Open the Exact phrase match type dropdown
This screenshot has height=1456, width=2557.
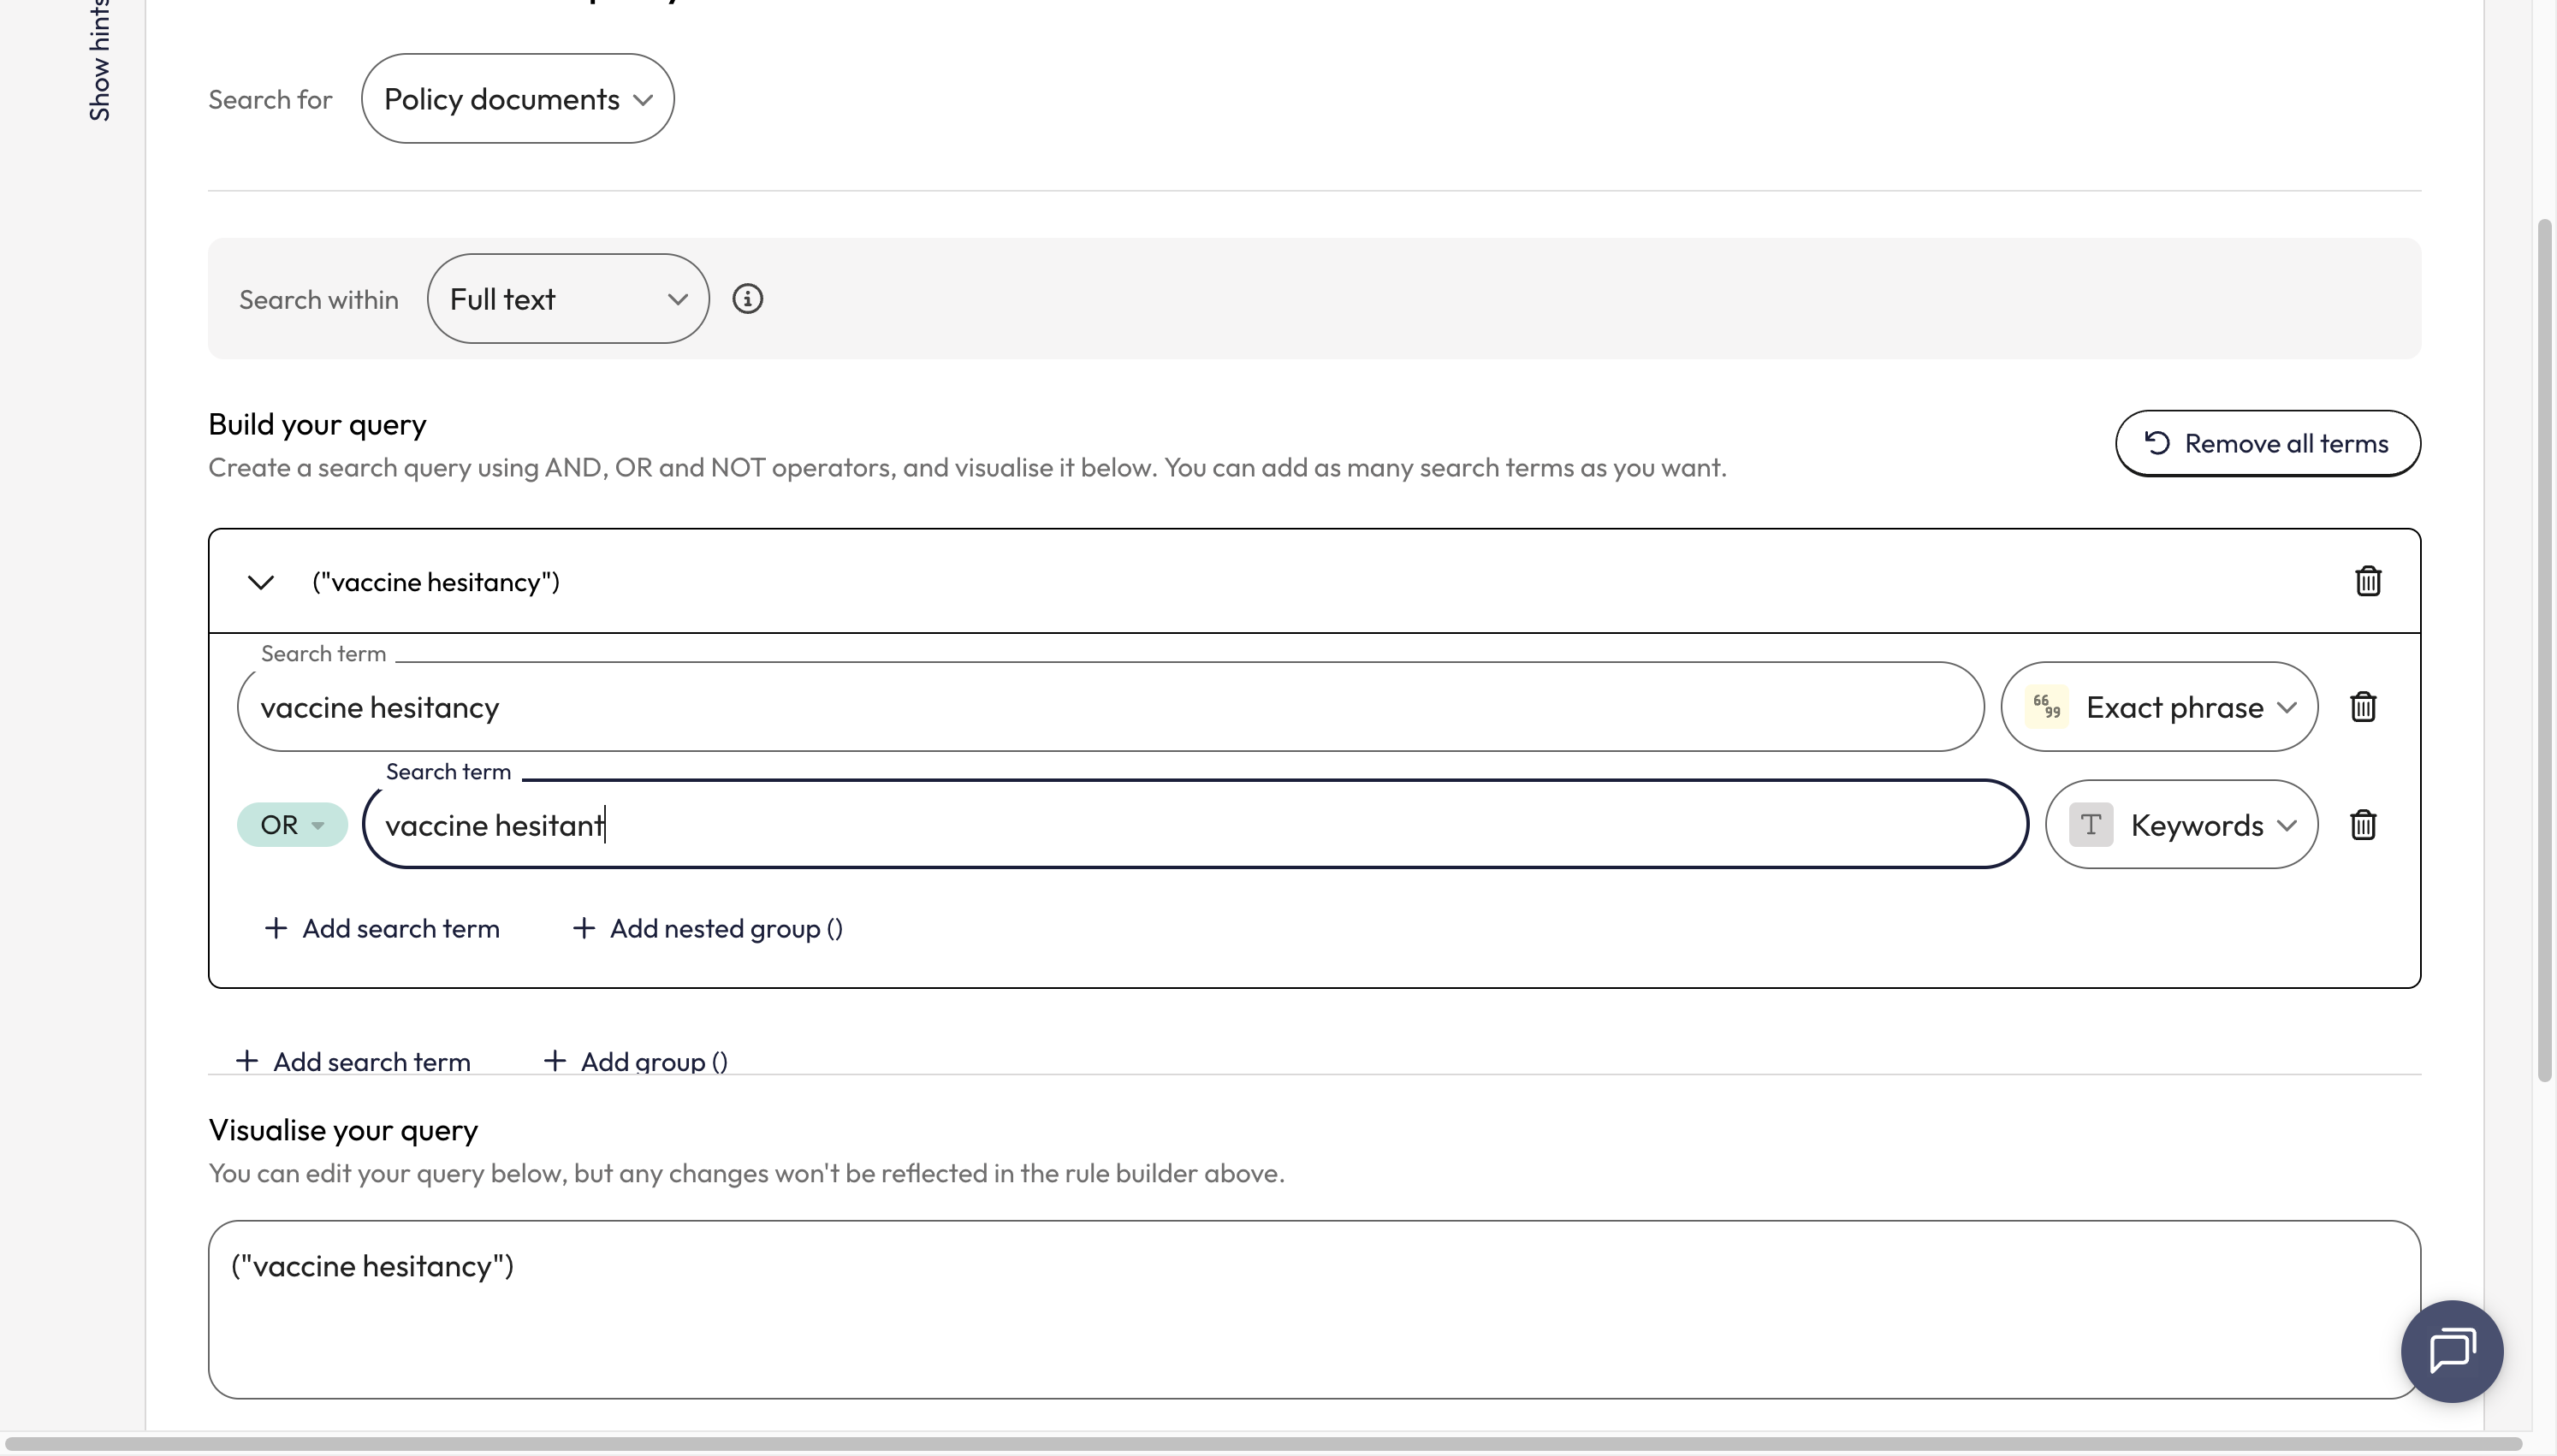[2159, 707]
